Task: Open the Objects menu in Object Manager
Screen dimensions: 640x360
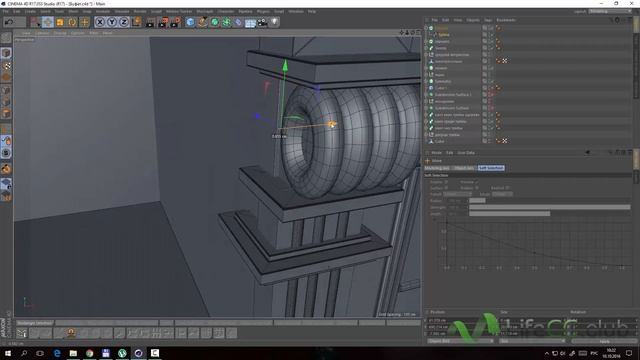Action: coord(473,20)
